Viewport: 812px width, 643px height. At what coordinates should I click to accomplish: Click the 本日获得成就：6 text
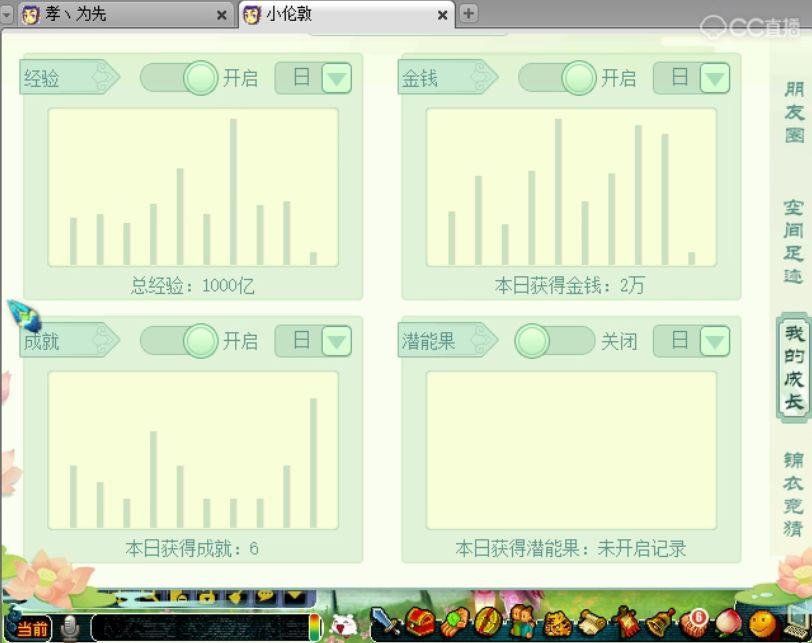pyautogui.click(x=192, y=548)
